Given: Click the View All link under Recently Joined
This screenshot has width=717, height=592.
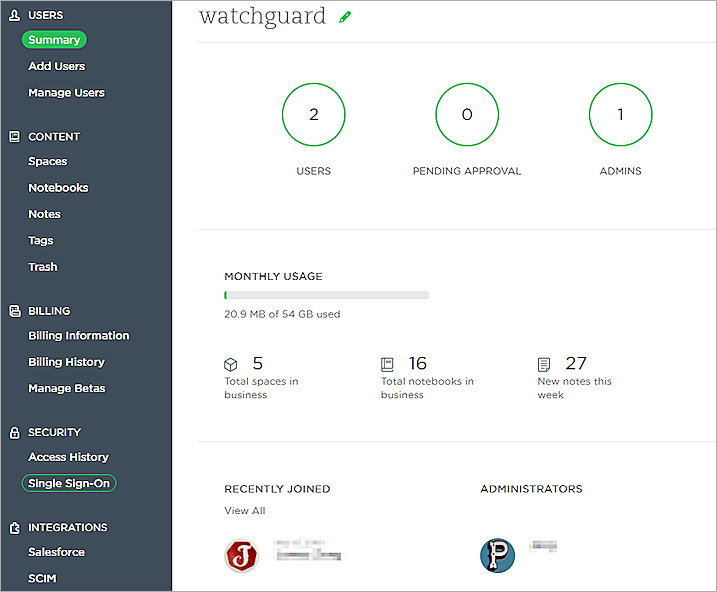Looking at the screenshot, I should (x=245, y=511).
